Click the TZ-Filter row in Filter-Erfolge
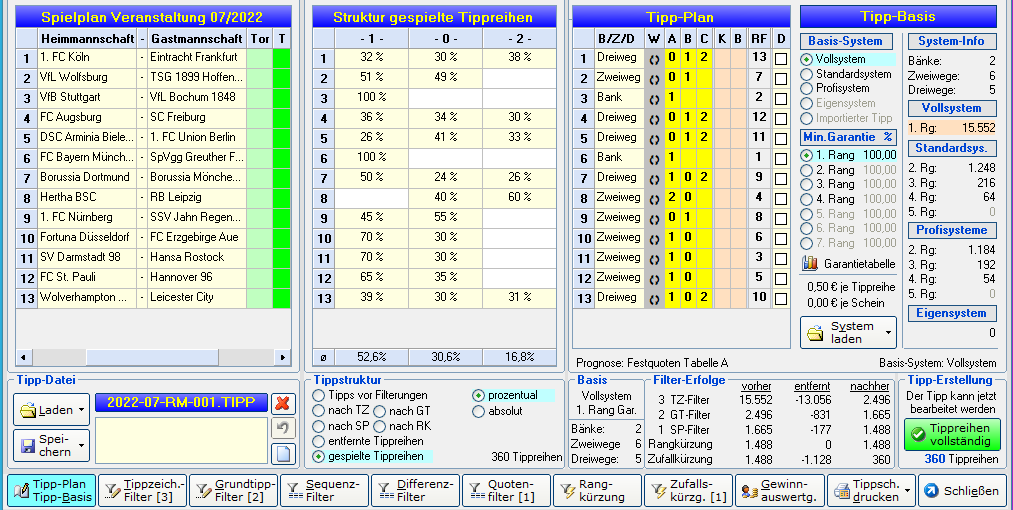1013x510 pixels. point(769,400)
